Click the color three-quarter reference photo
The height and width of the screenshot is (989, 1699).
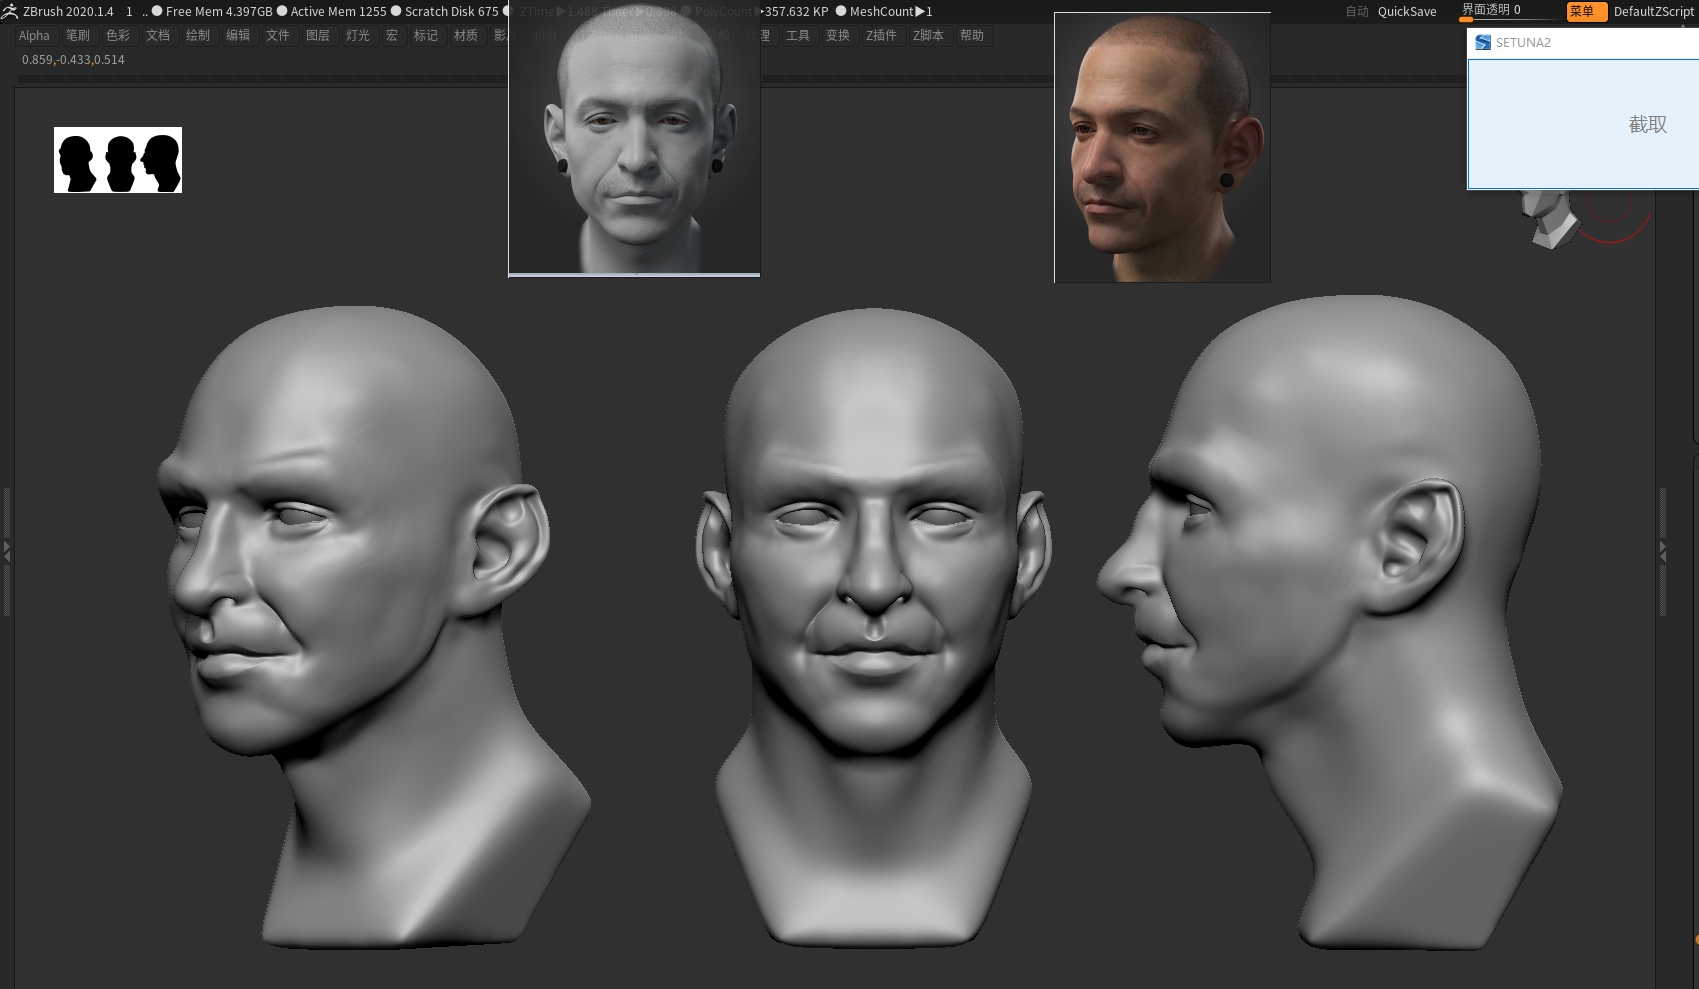(x=1162, y=148)
